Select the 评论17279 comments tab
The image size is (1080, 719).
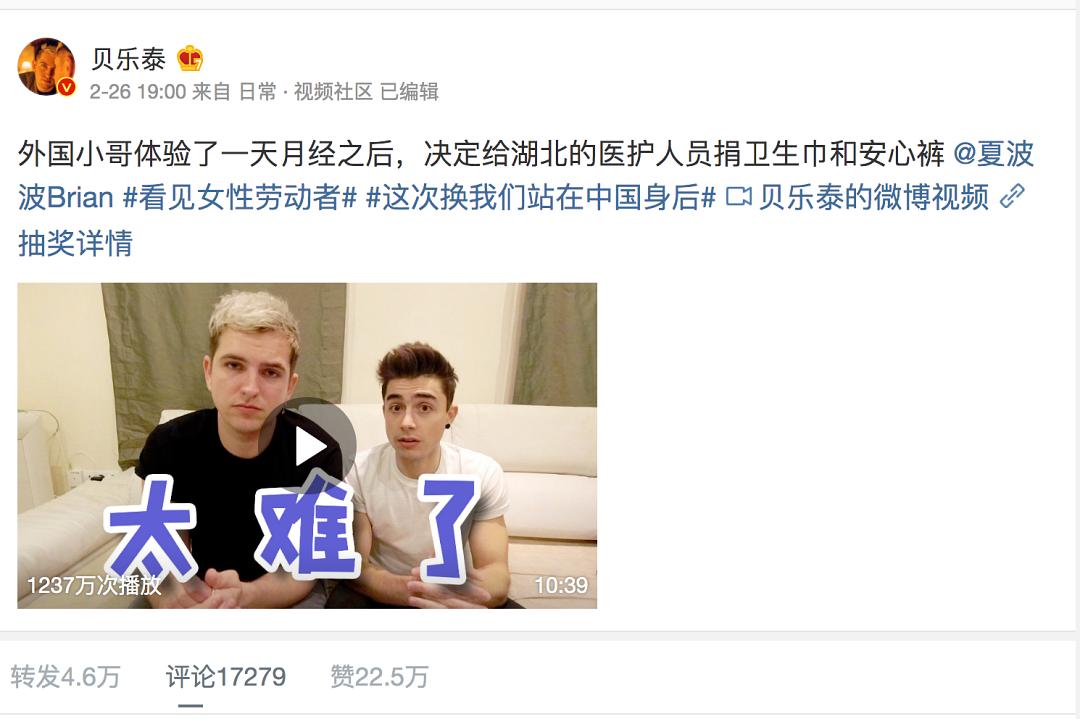coord(226,676)
